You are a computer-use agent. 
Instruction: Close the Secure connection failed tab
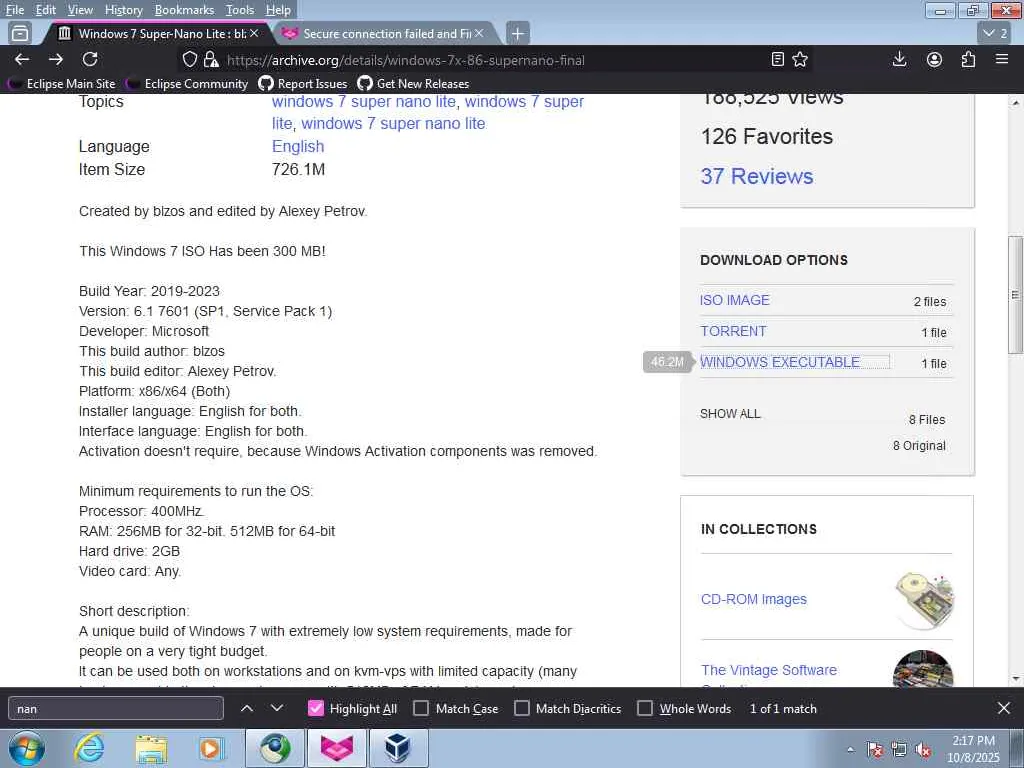[479, 33]
